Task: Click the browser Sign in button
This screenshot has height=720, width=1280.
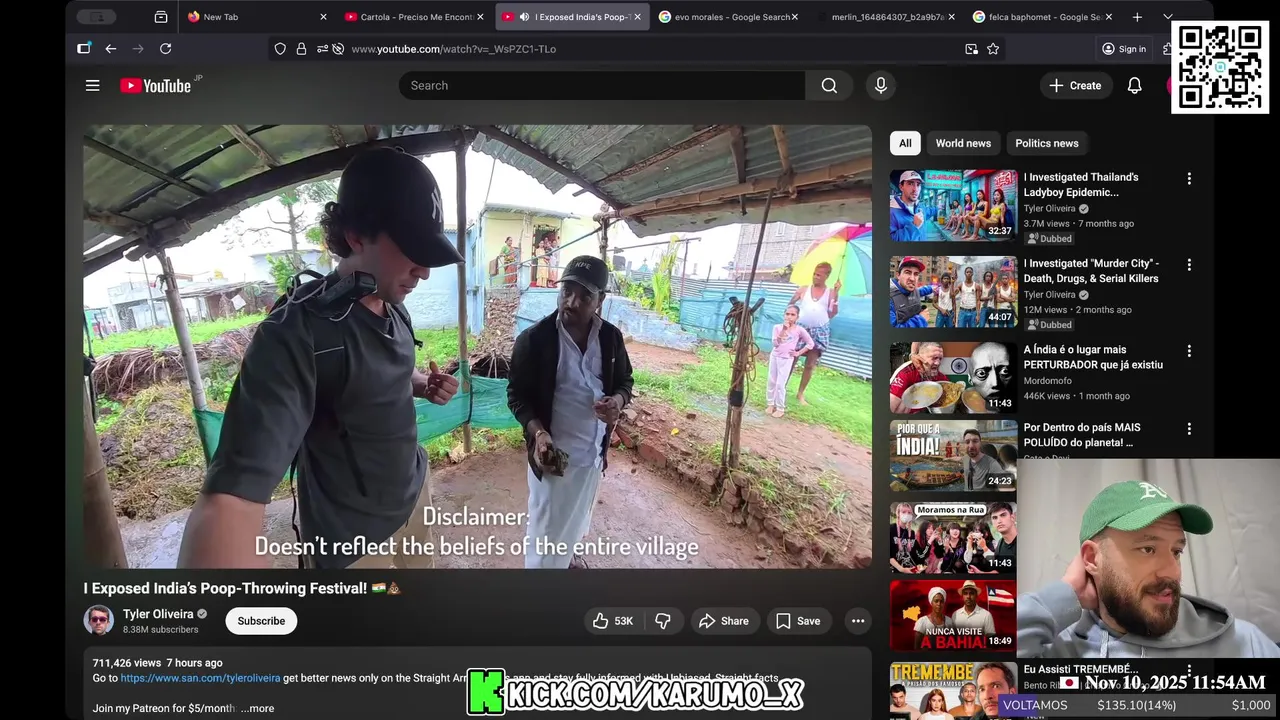Action: (x=1124, y=49)
